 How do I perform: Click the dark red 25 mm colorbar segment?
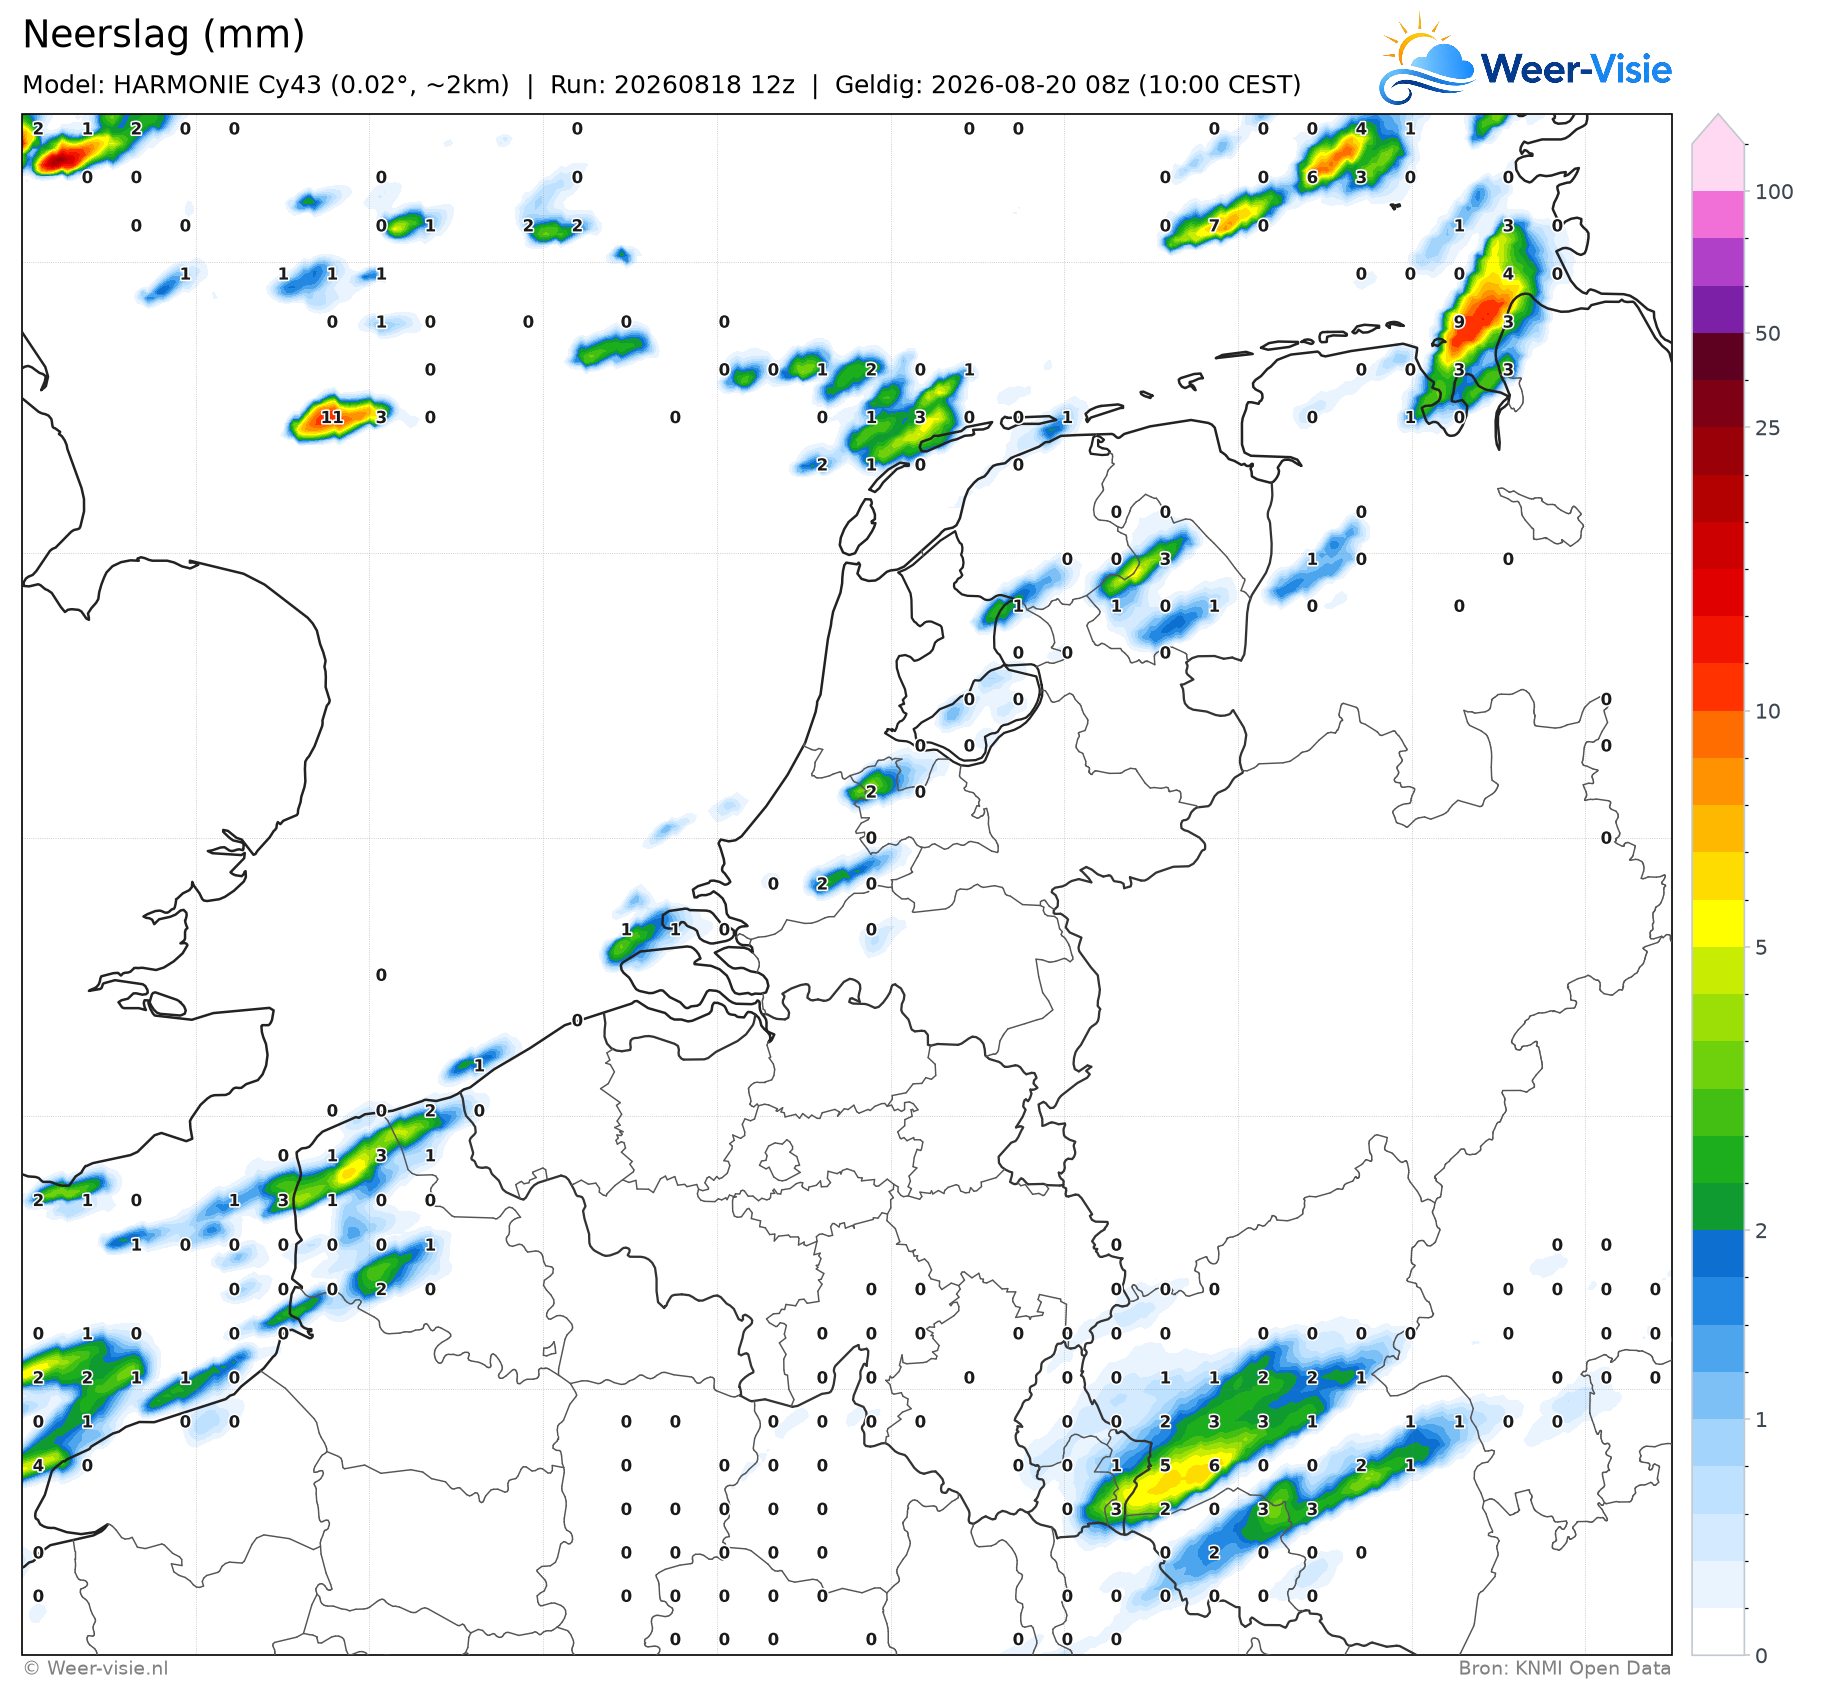coord(1718,403)
